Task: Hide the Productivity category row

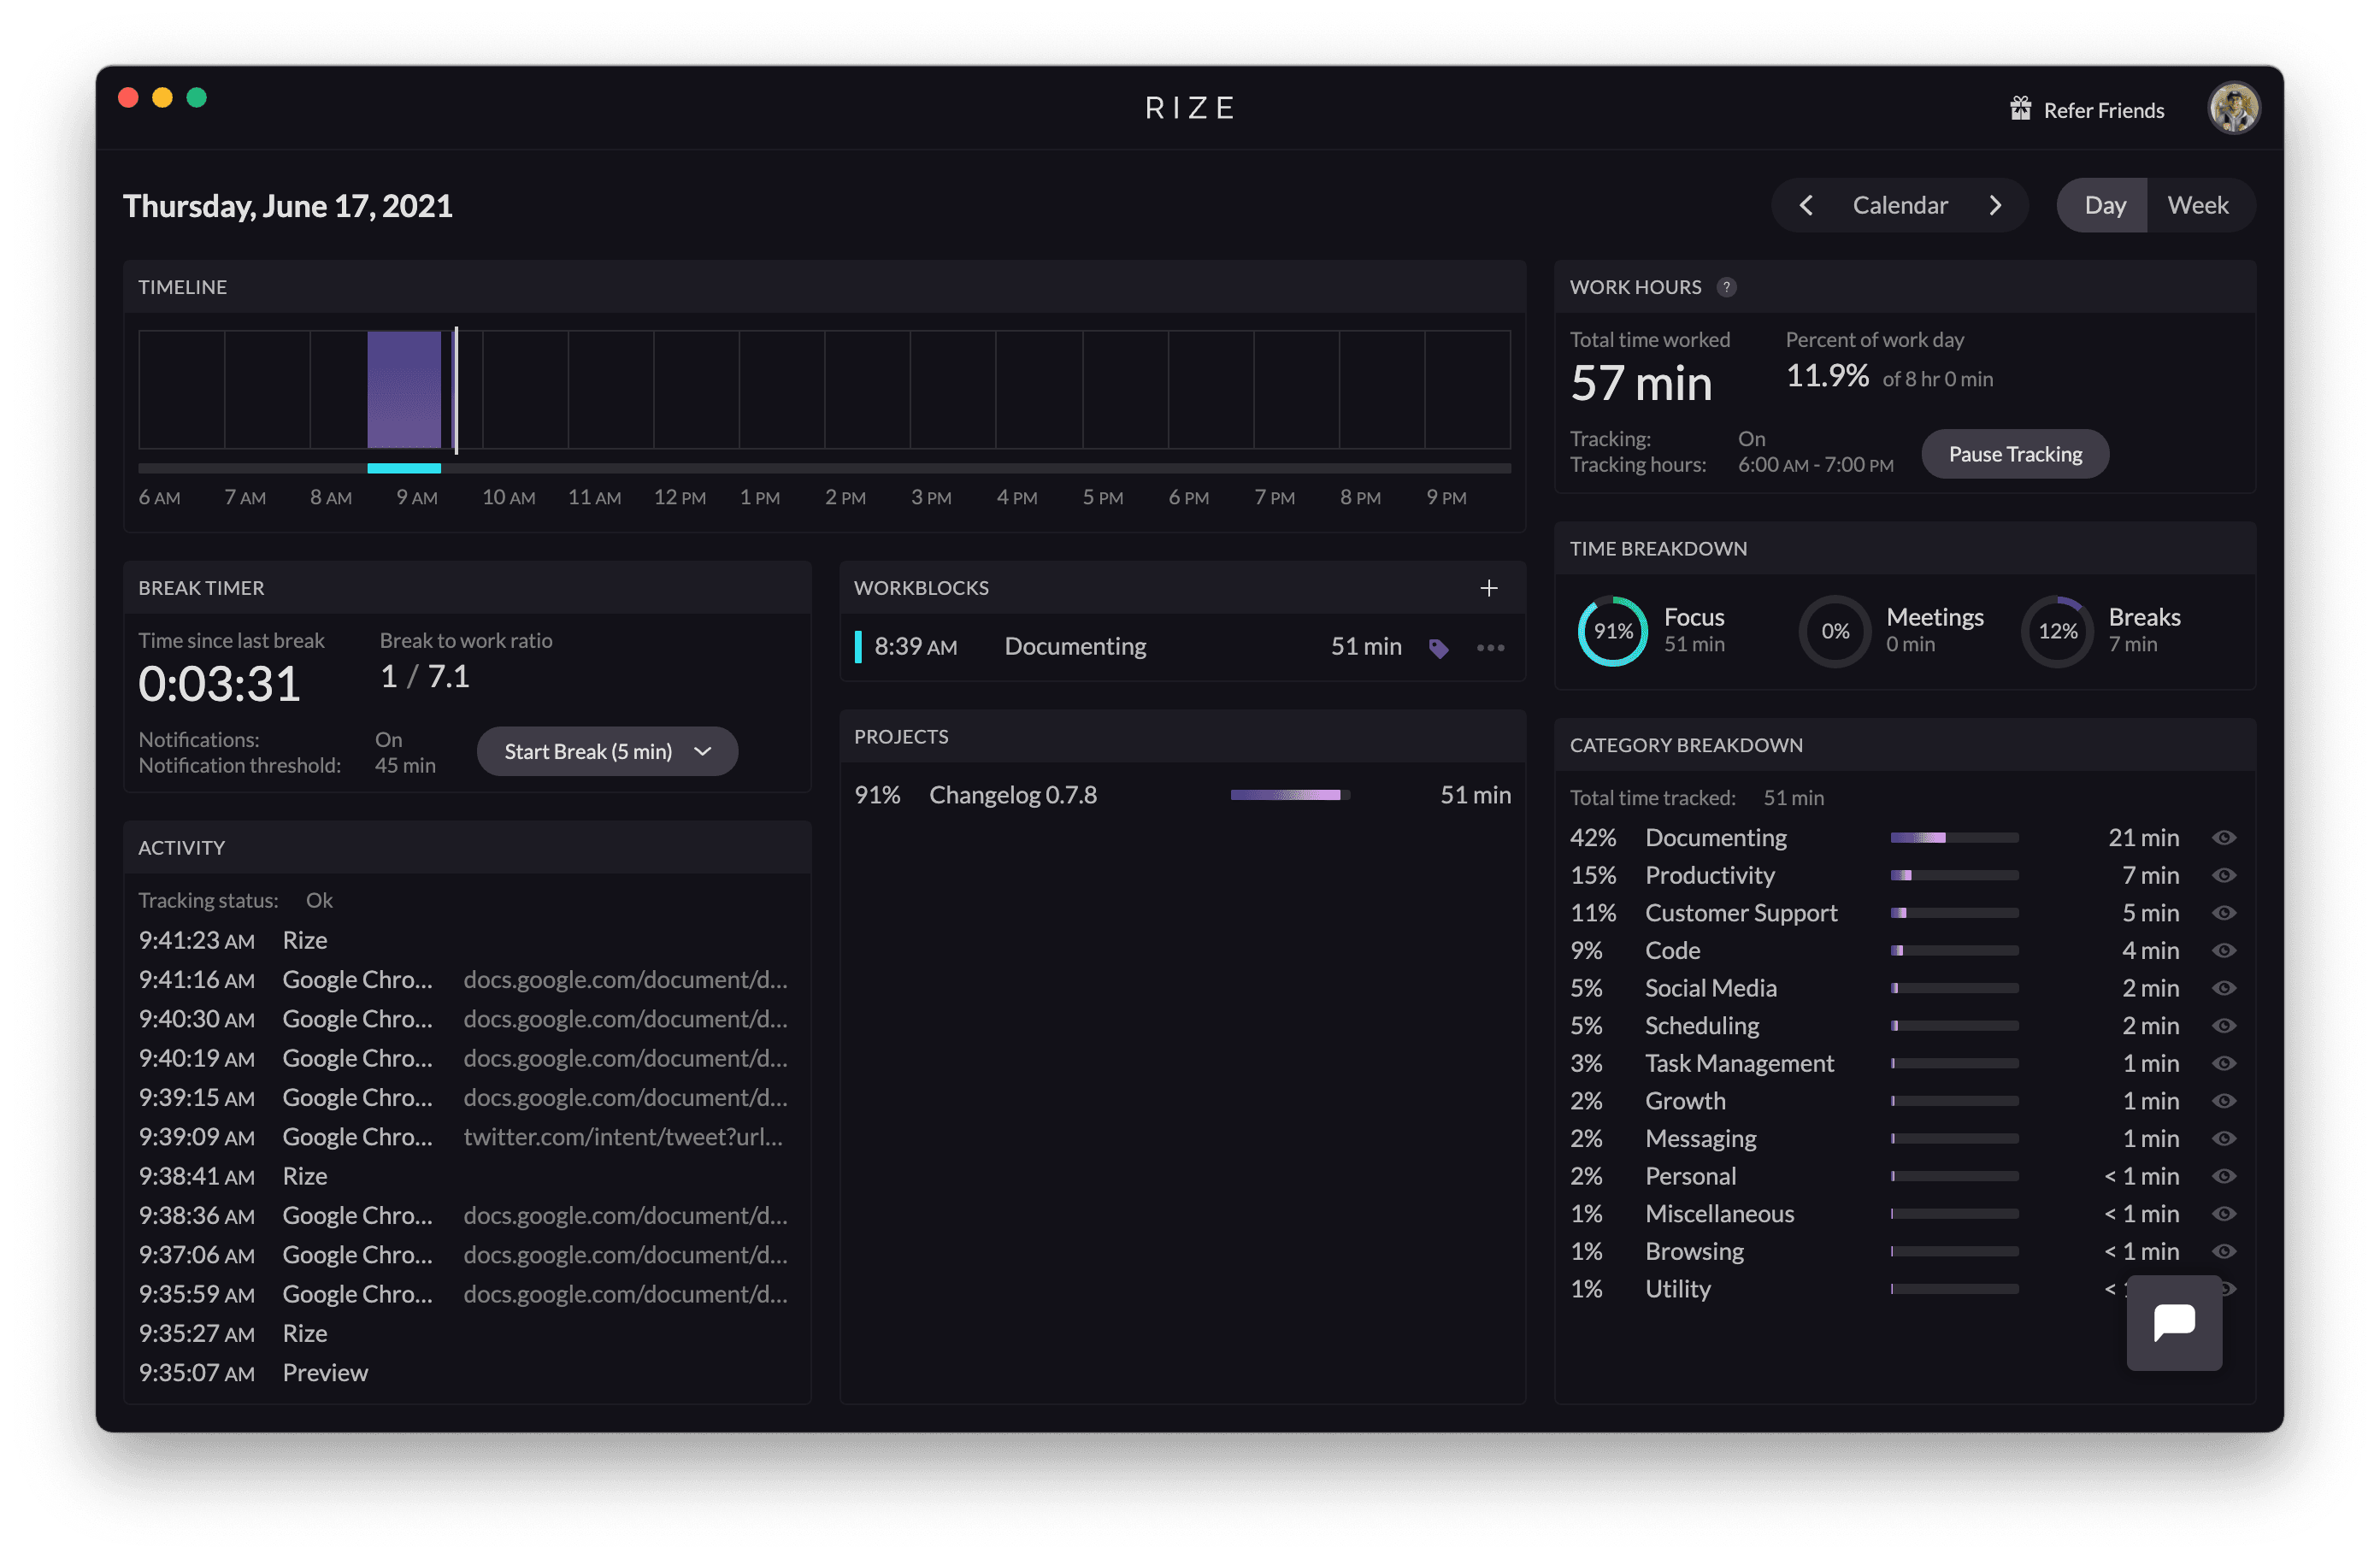Action: pyautogui.click(x=2225, y=875)
